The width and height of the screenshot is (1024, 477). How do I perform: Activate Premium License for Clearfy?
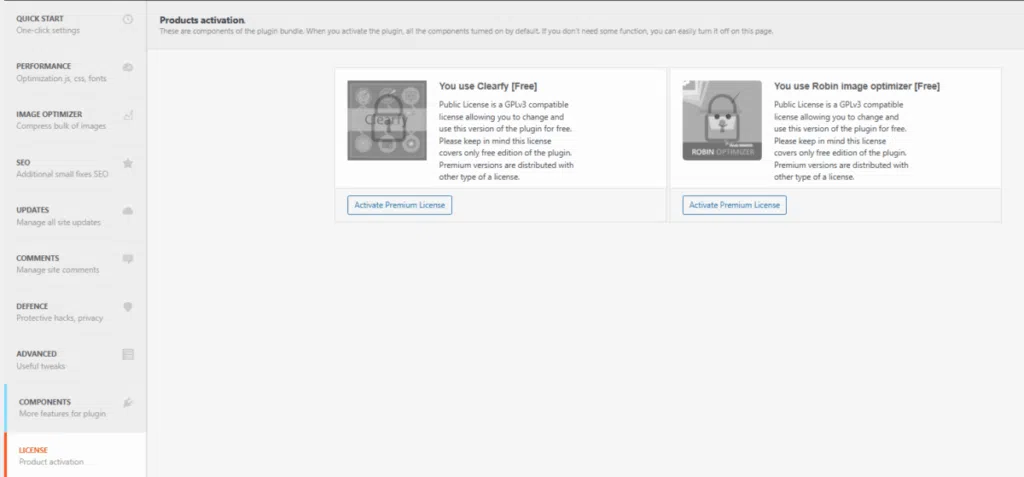(401, 205)
